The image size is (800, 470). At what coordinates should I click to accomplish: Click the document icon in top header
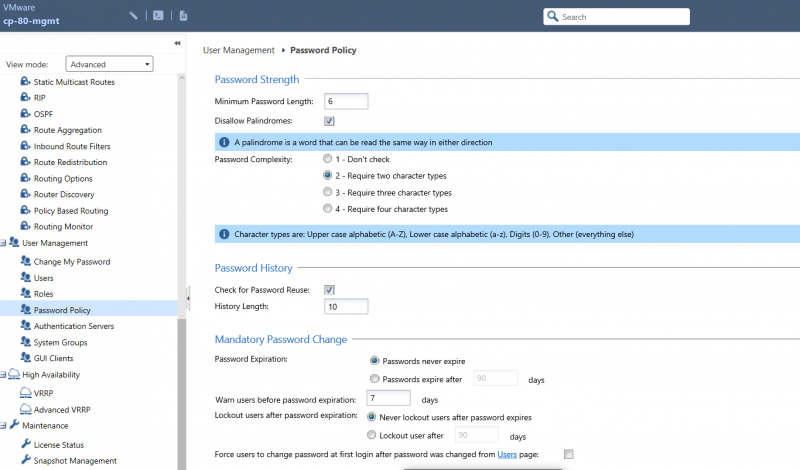click(183, 16)
